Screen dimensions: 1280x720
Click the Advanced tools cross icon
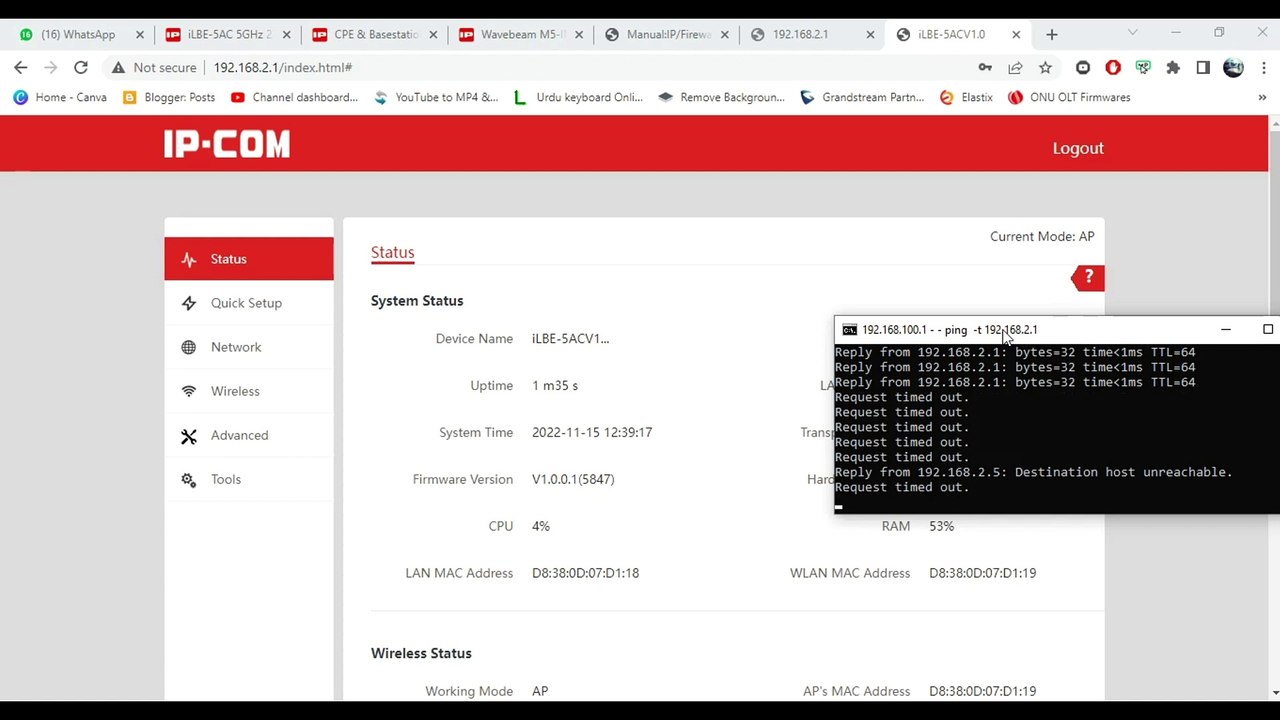pos(189,435)
